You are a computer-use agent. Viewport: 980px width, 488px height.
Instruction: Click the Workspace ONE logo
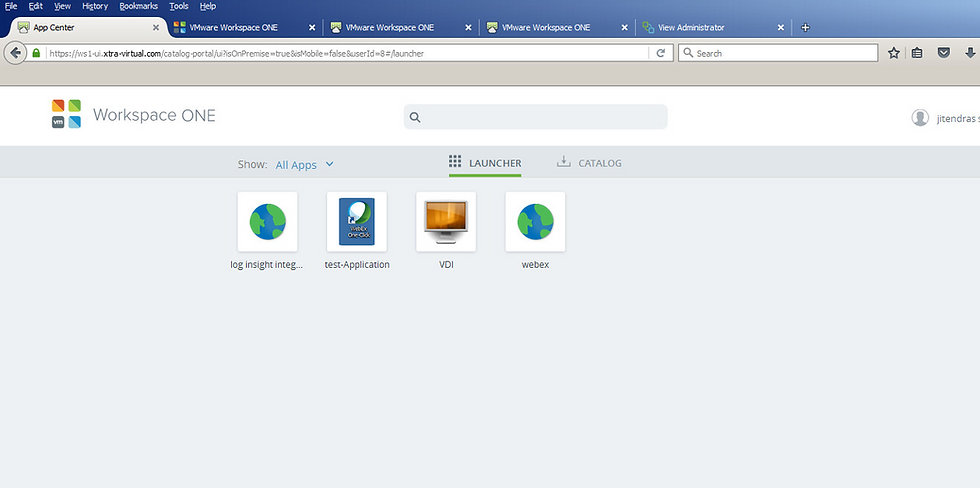66,114
